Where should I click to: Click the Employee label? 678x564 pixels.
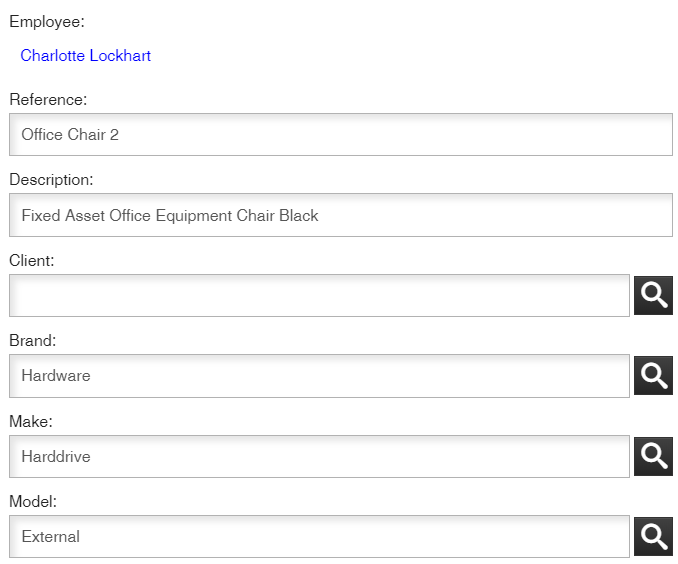click(46, 22)
